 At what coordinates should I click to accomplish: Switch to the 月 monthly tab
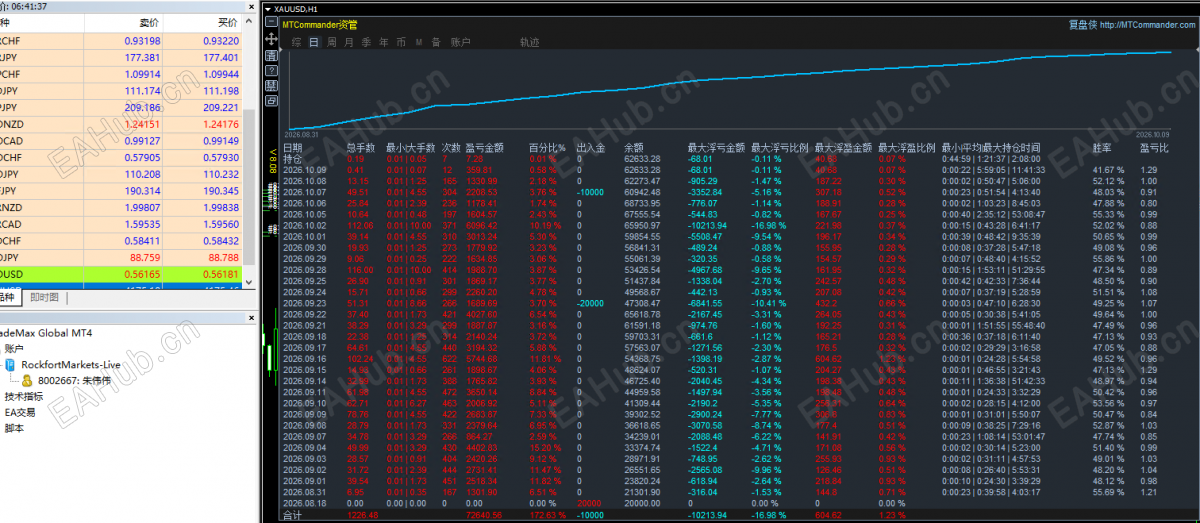point(348,42)
